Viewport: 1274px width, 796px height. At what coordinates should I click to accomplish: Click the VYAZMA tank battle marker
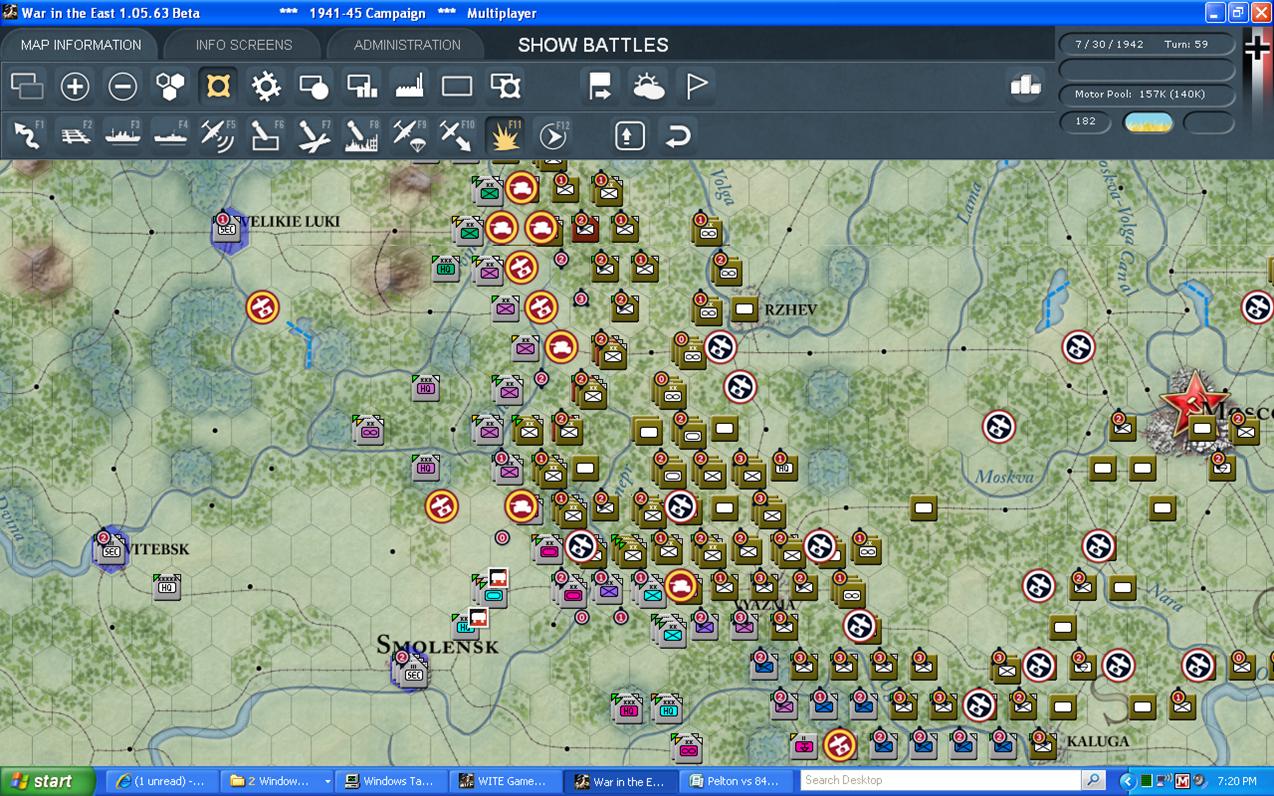pos(680,586)
